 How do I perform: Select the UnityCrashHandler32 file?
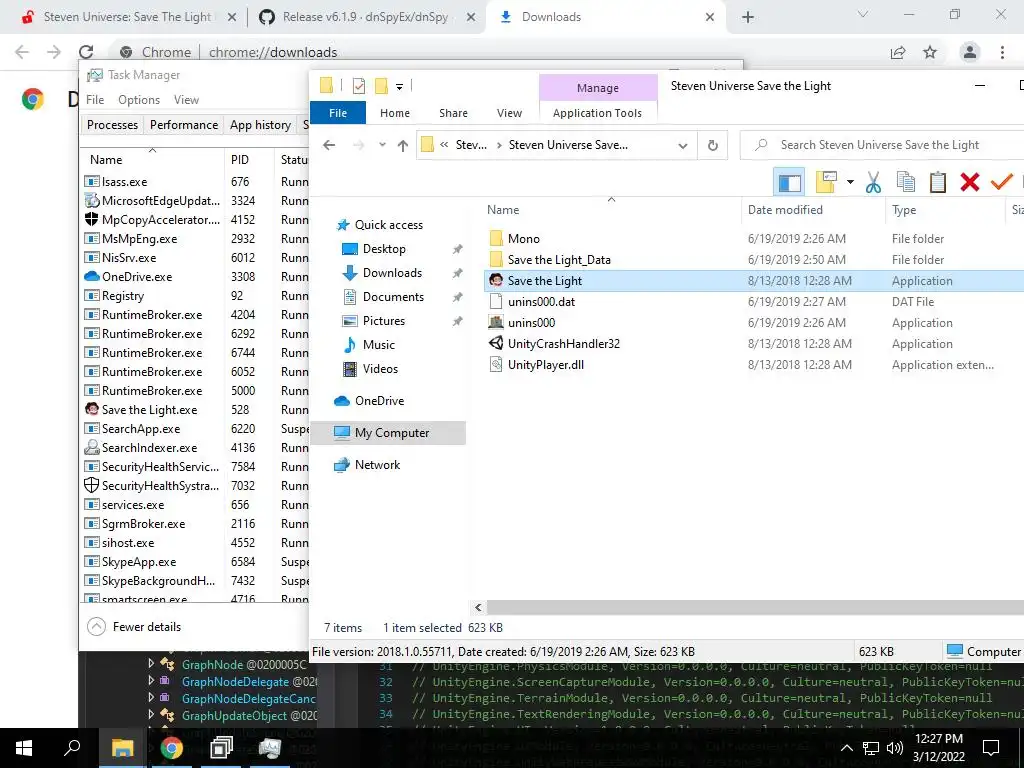(x=564, y=344)
